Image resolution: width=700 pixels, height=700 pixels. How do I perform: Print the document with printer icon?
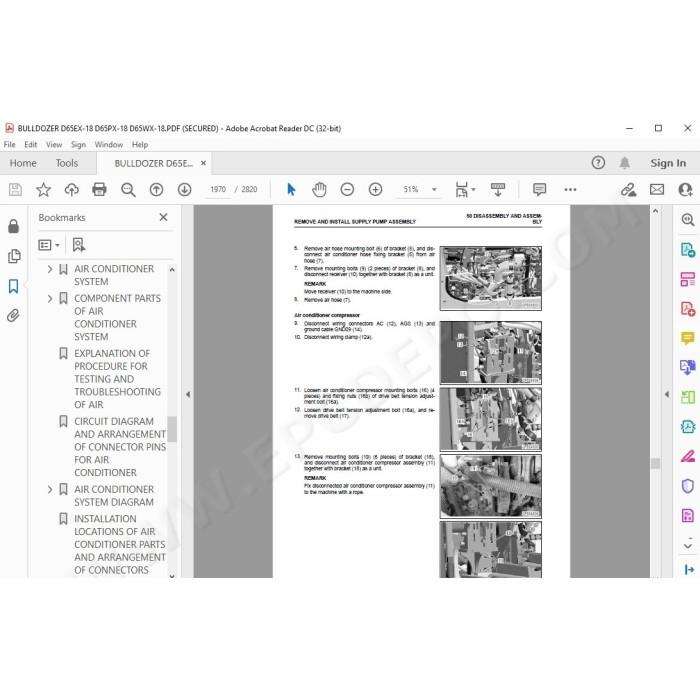point(99,190)
